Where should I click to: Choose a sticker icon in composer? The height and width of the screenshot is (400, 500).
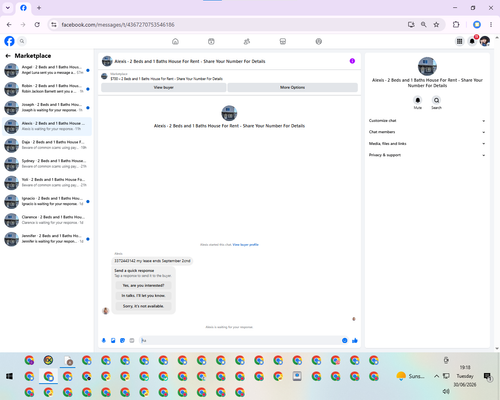point(122,340)
